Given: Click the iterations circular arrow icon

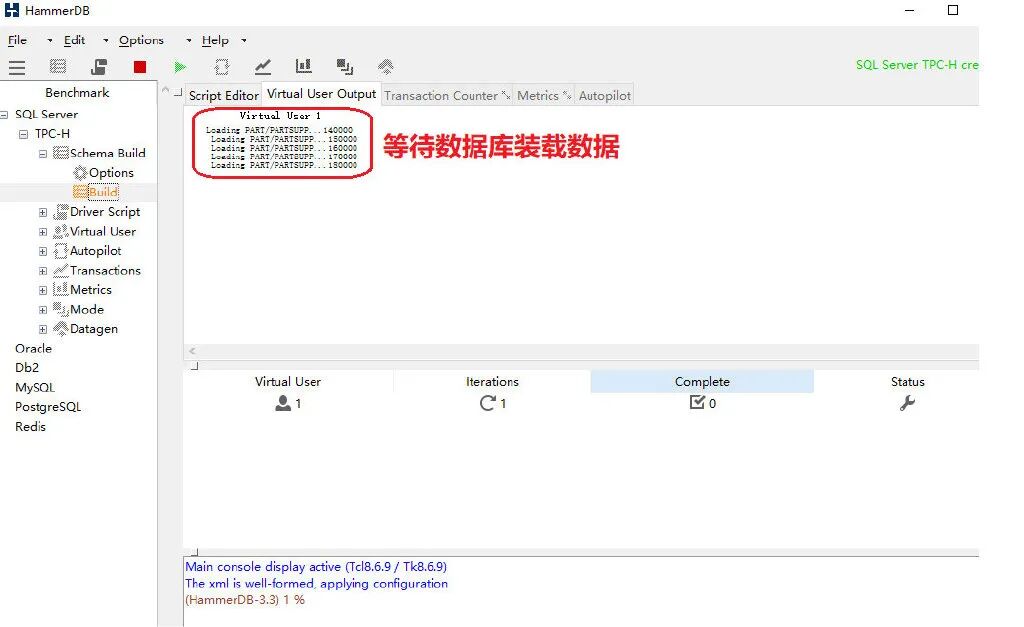Looking at the screenshot, I should [487, 403].
